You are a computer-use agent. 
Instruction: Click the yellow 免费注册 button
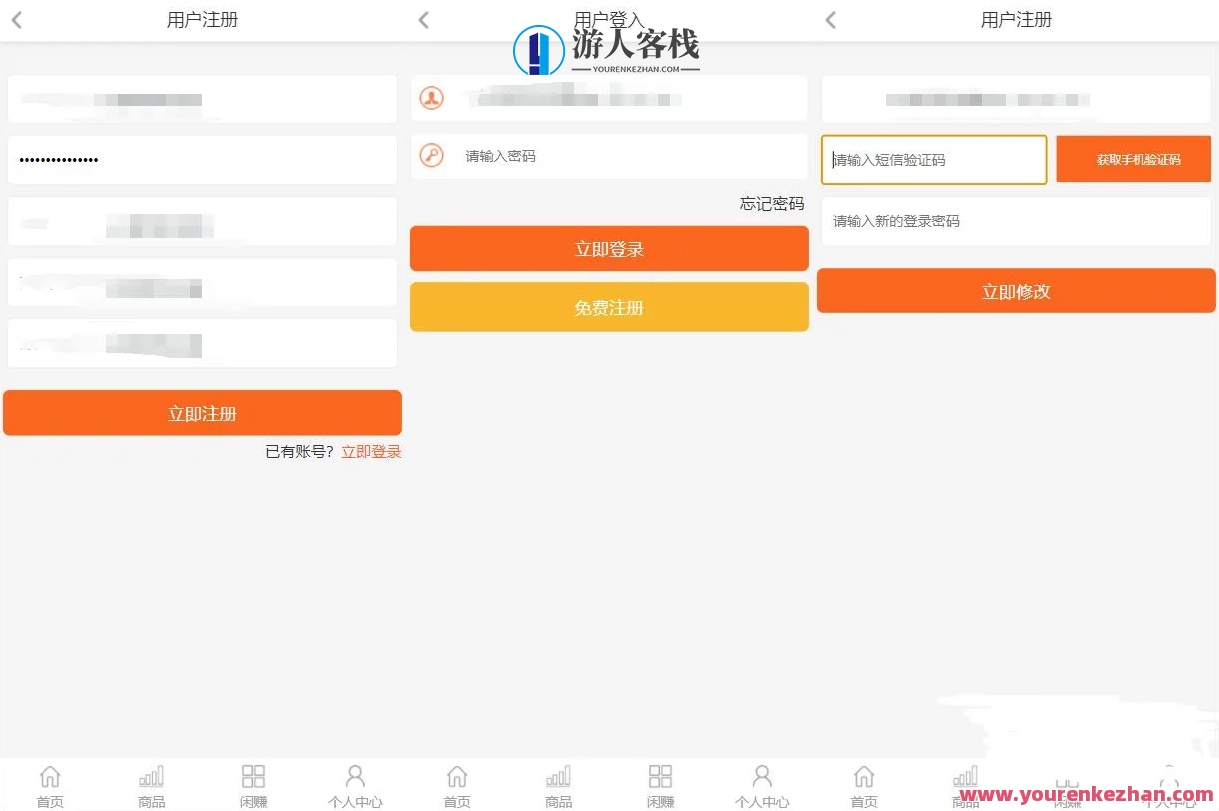pyautogui.click(x=609, y=308)
